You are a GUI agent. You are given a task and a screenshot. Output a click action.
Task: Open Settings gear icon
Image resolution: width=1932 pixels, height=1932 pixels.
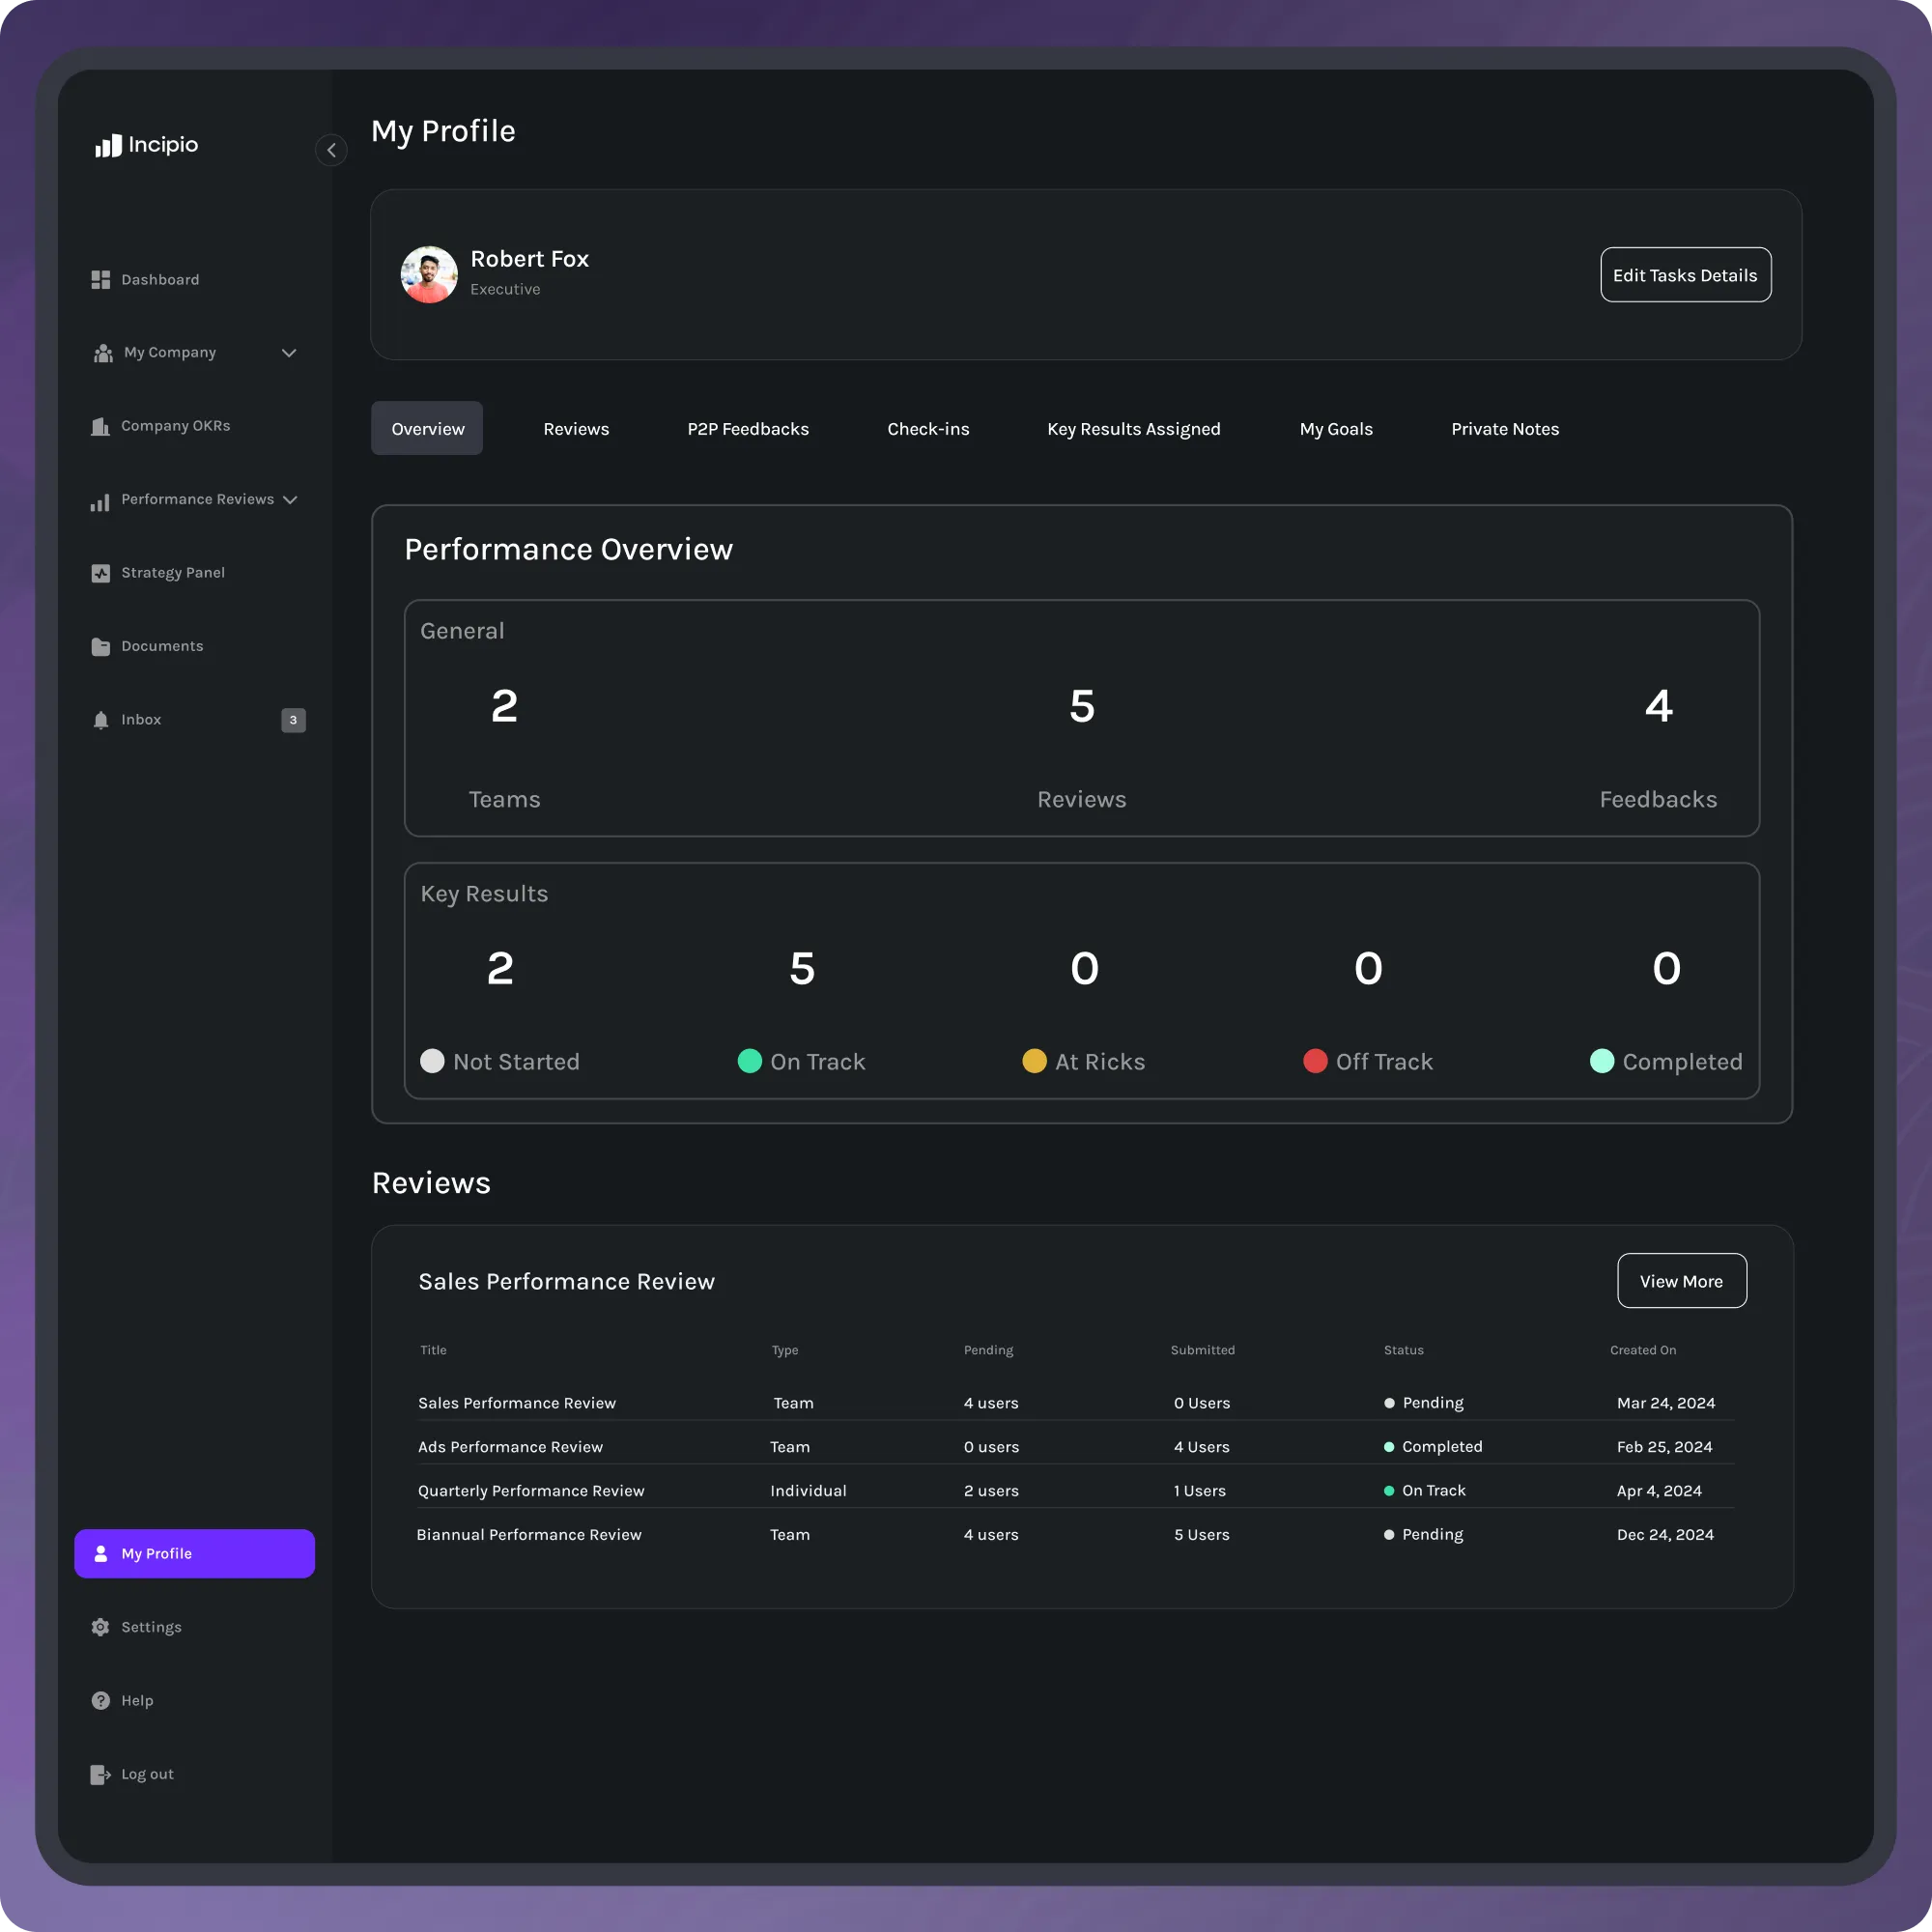point(100,1627)
